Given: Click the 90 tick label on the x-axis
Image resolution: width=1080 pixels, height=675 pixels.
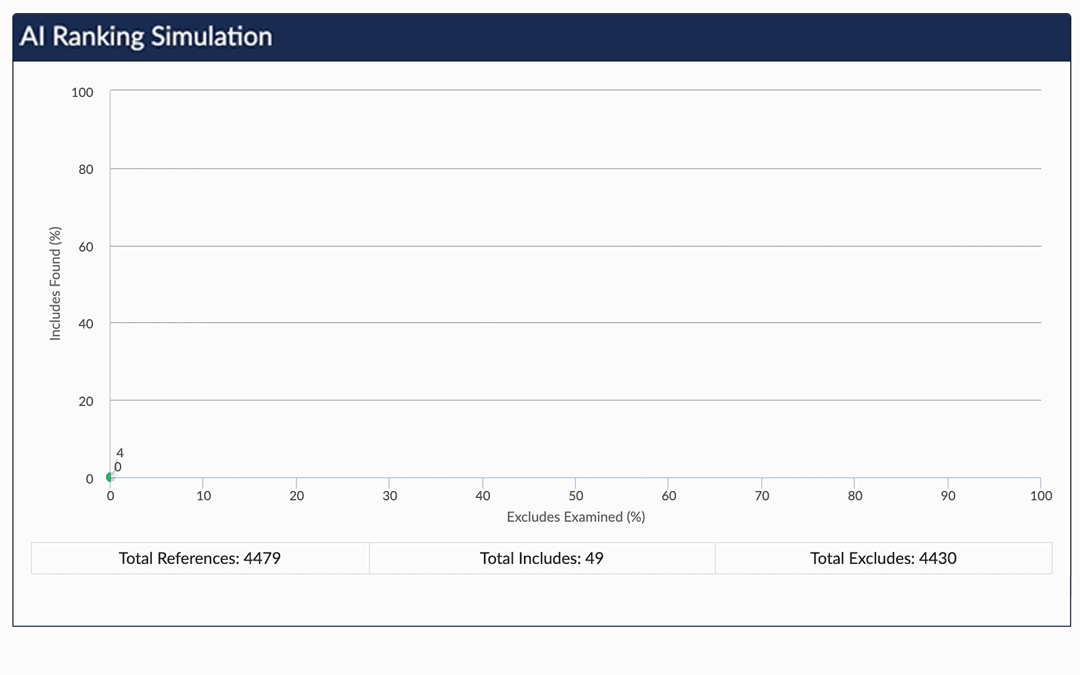Looking at the screenshot, I should (948, 496).
